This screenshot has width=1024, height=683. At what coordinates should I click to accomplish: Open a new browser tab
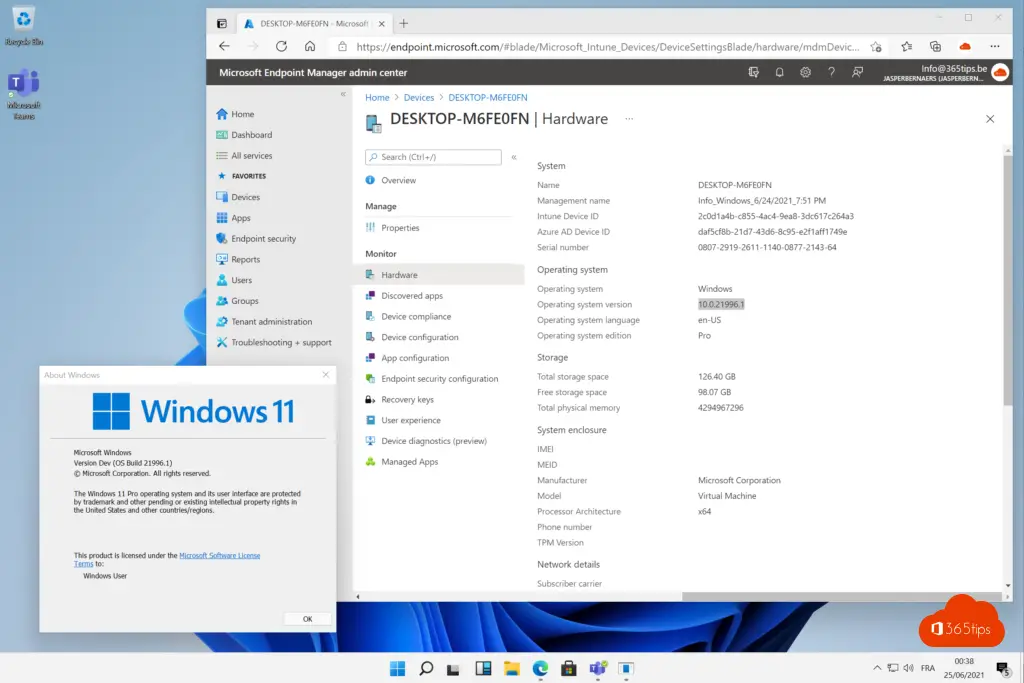click(x=404, y=24)
